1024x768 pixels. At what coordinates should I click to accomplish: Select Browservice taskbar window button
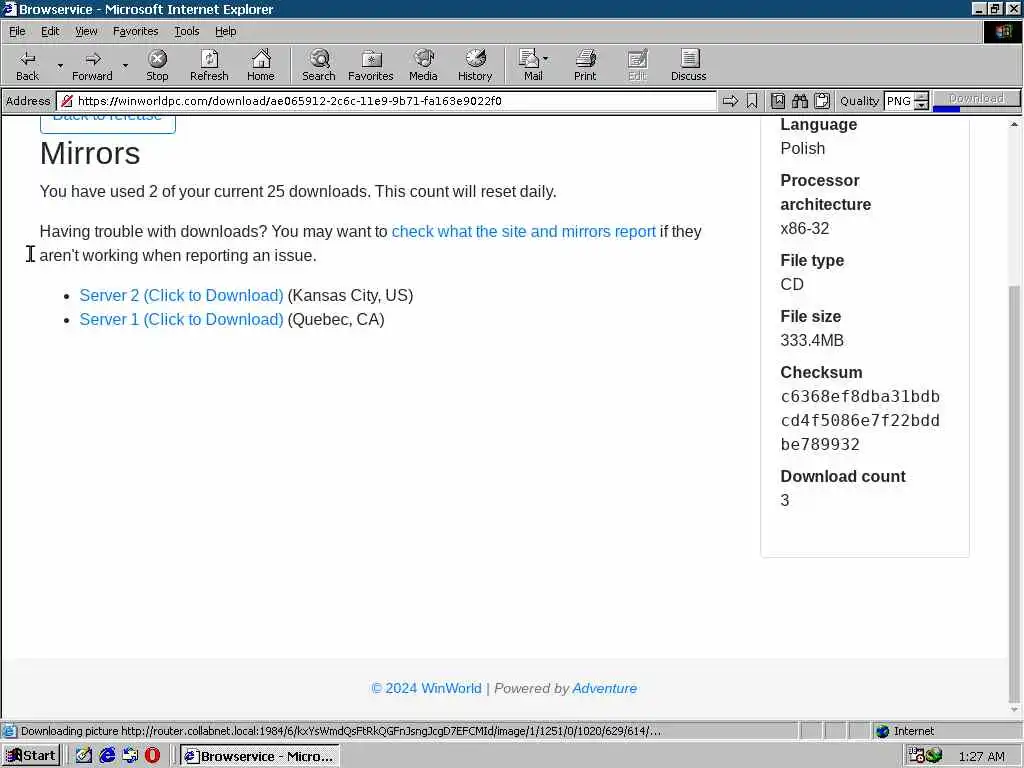click(259, 756)
